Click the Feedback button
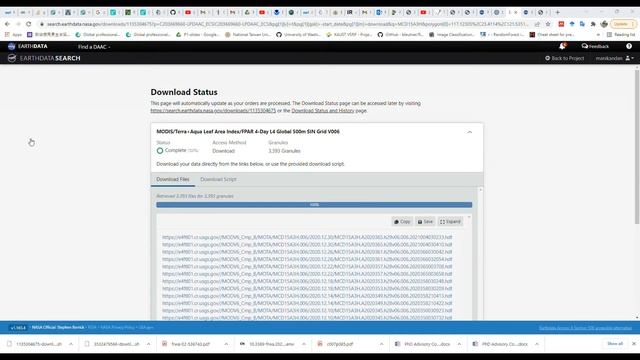The width and height of the screenshot is (640, 360). (x=595, y=47)
